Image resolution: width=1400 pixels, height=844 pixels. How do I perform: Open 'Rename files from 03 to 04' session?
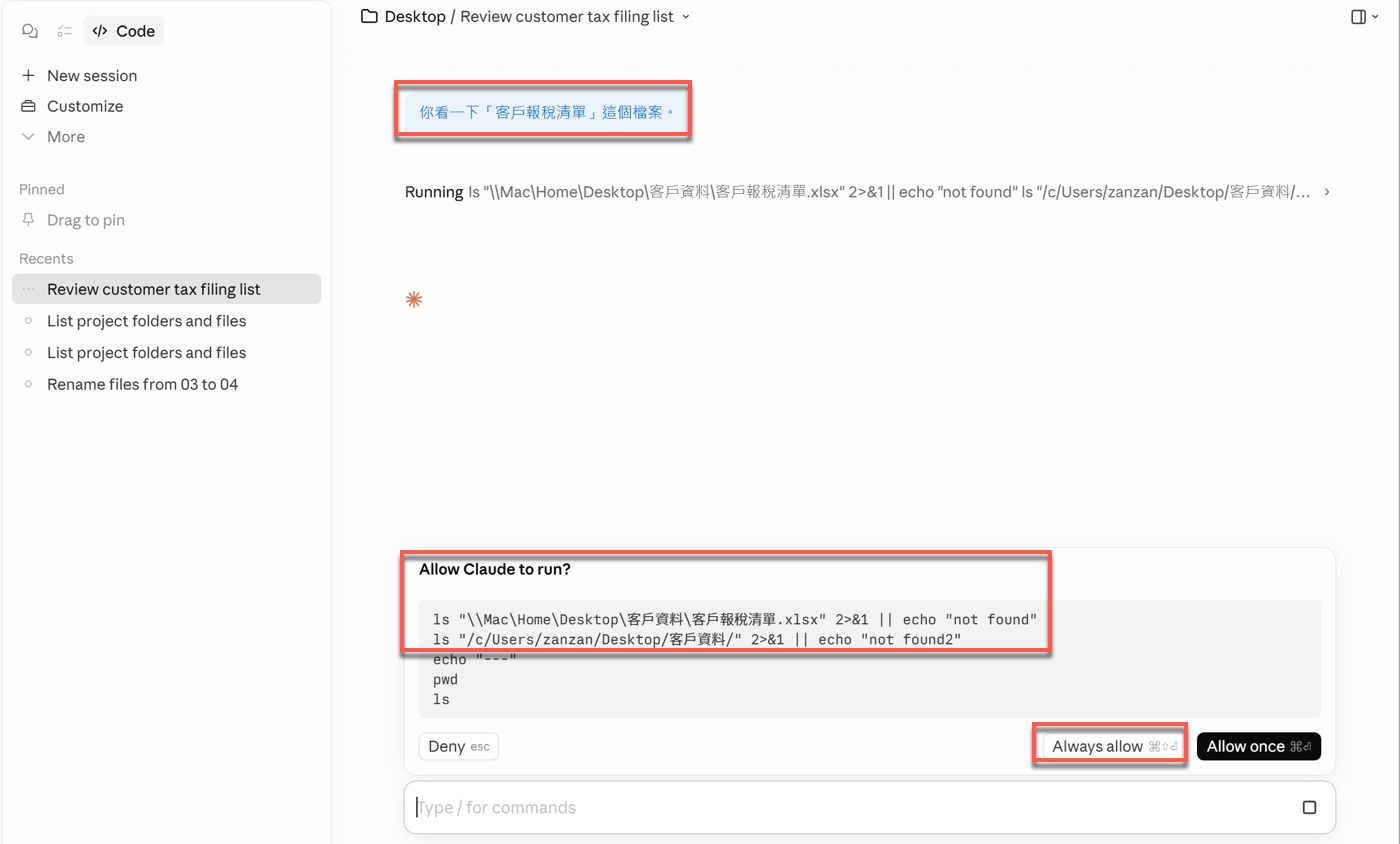pos(142,384)
